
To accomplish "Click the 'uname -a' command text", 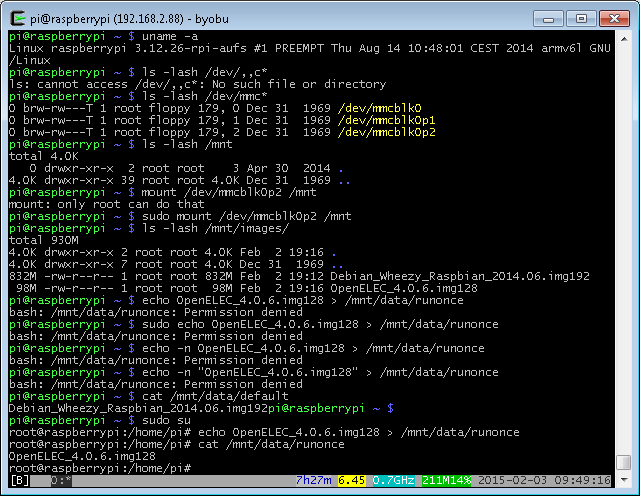I will coord(170,36).
